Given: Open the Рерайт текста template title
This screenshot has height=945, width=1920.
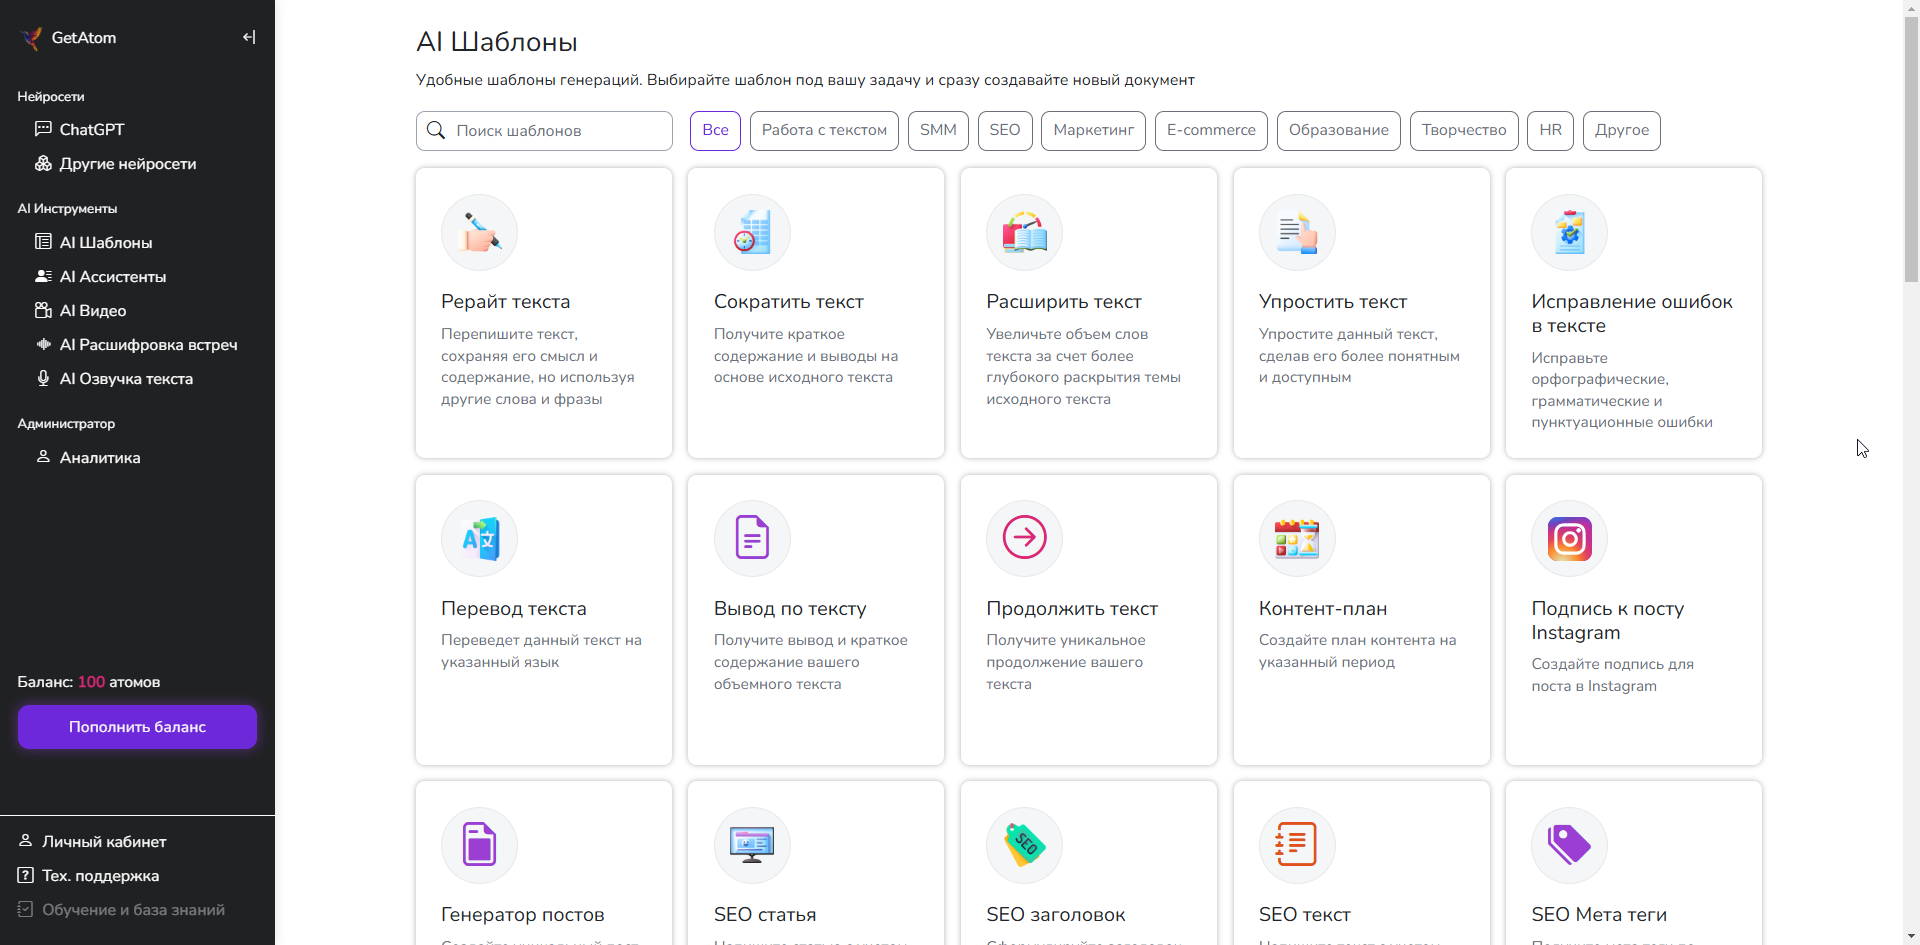Looking at the screenshot, I should coord(505,301).
